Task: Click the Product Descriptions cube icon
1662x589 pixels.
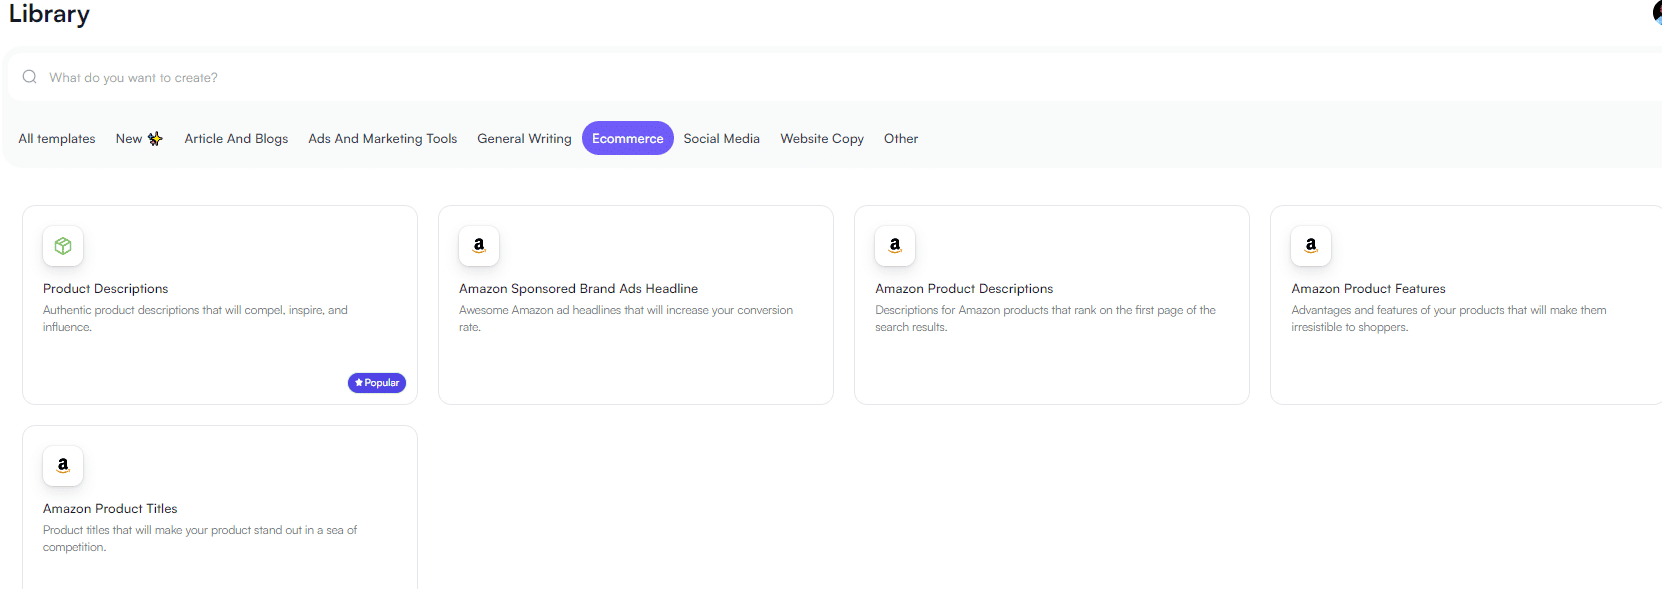Action: 63,246
